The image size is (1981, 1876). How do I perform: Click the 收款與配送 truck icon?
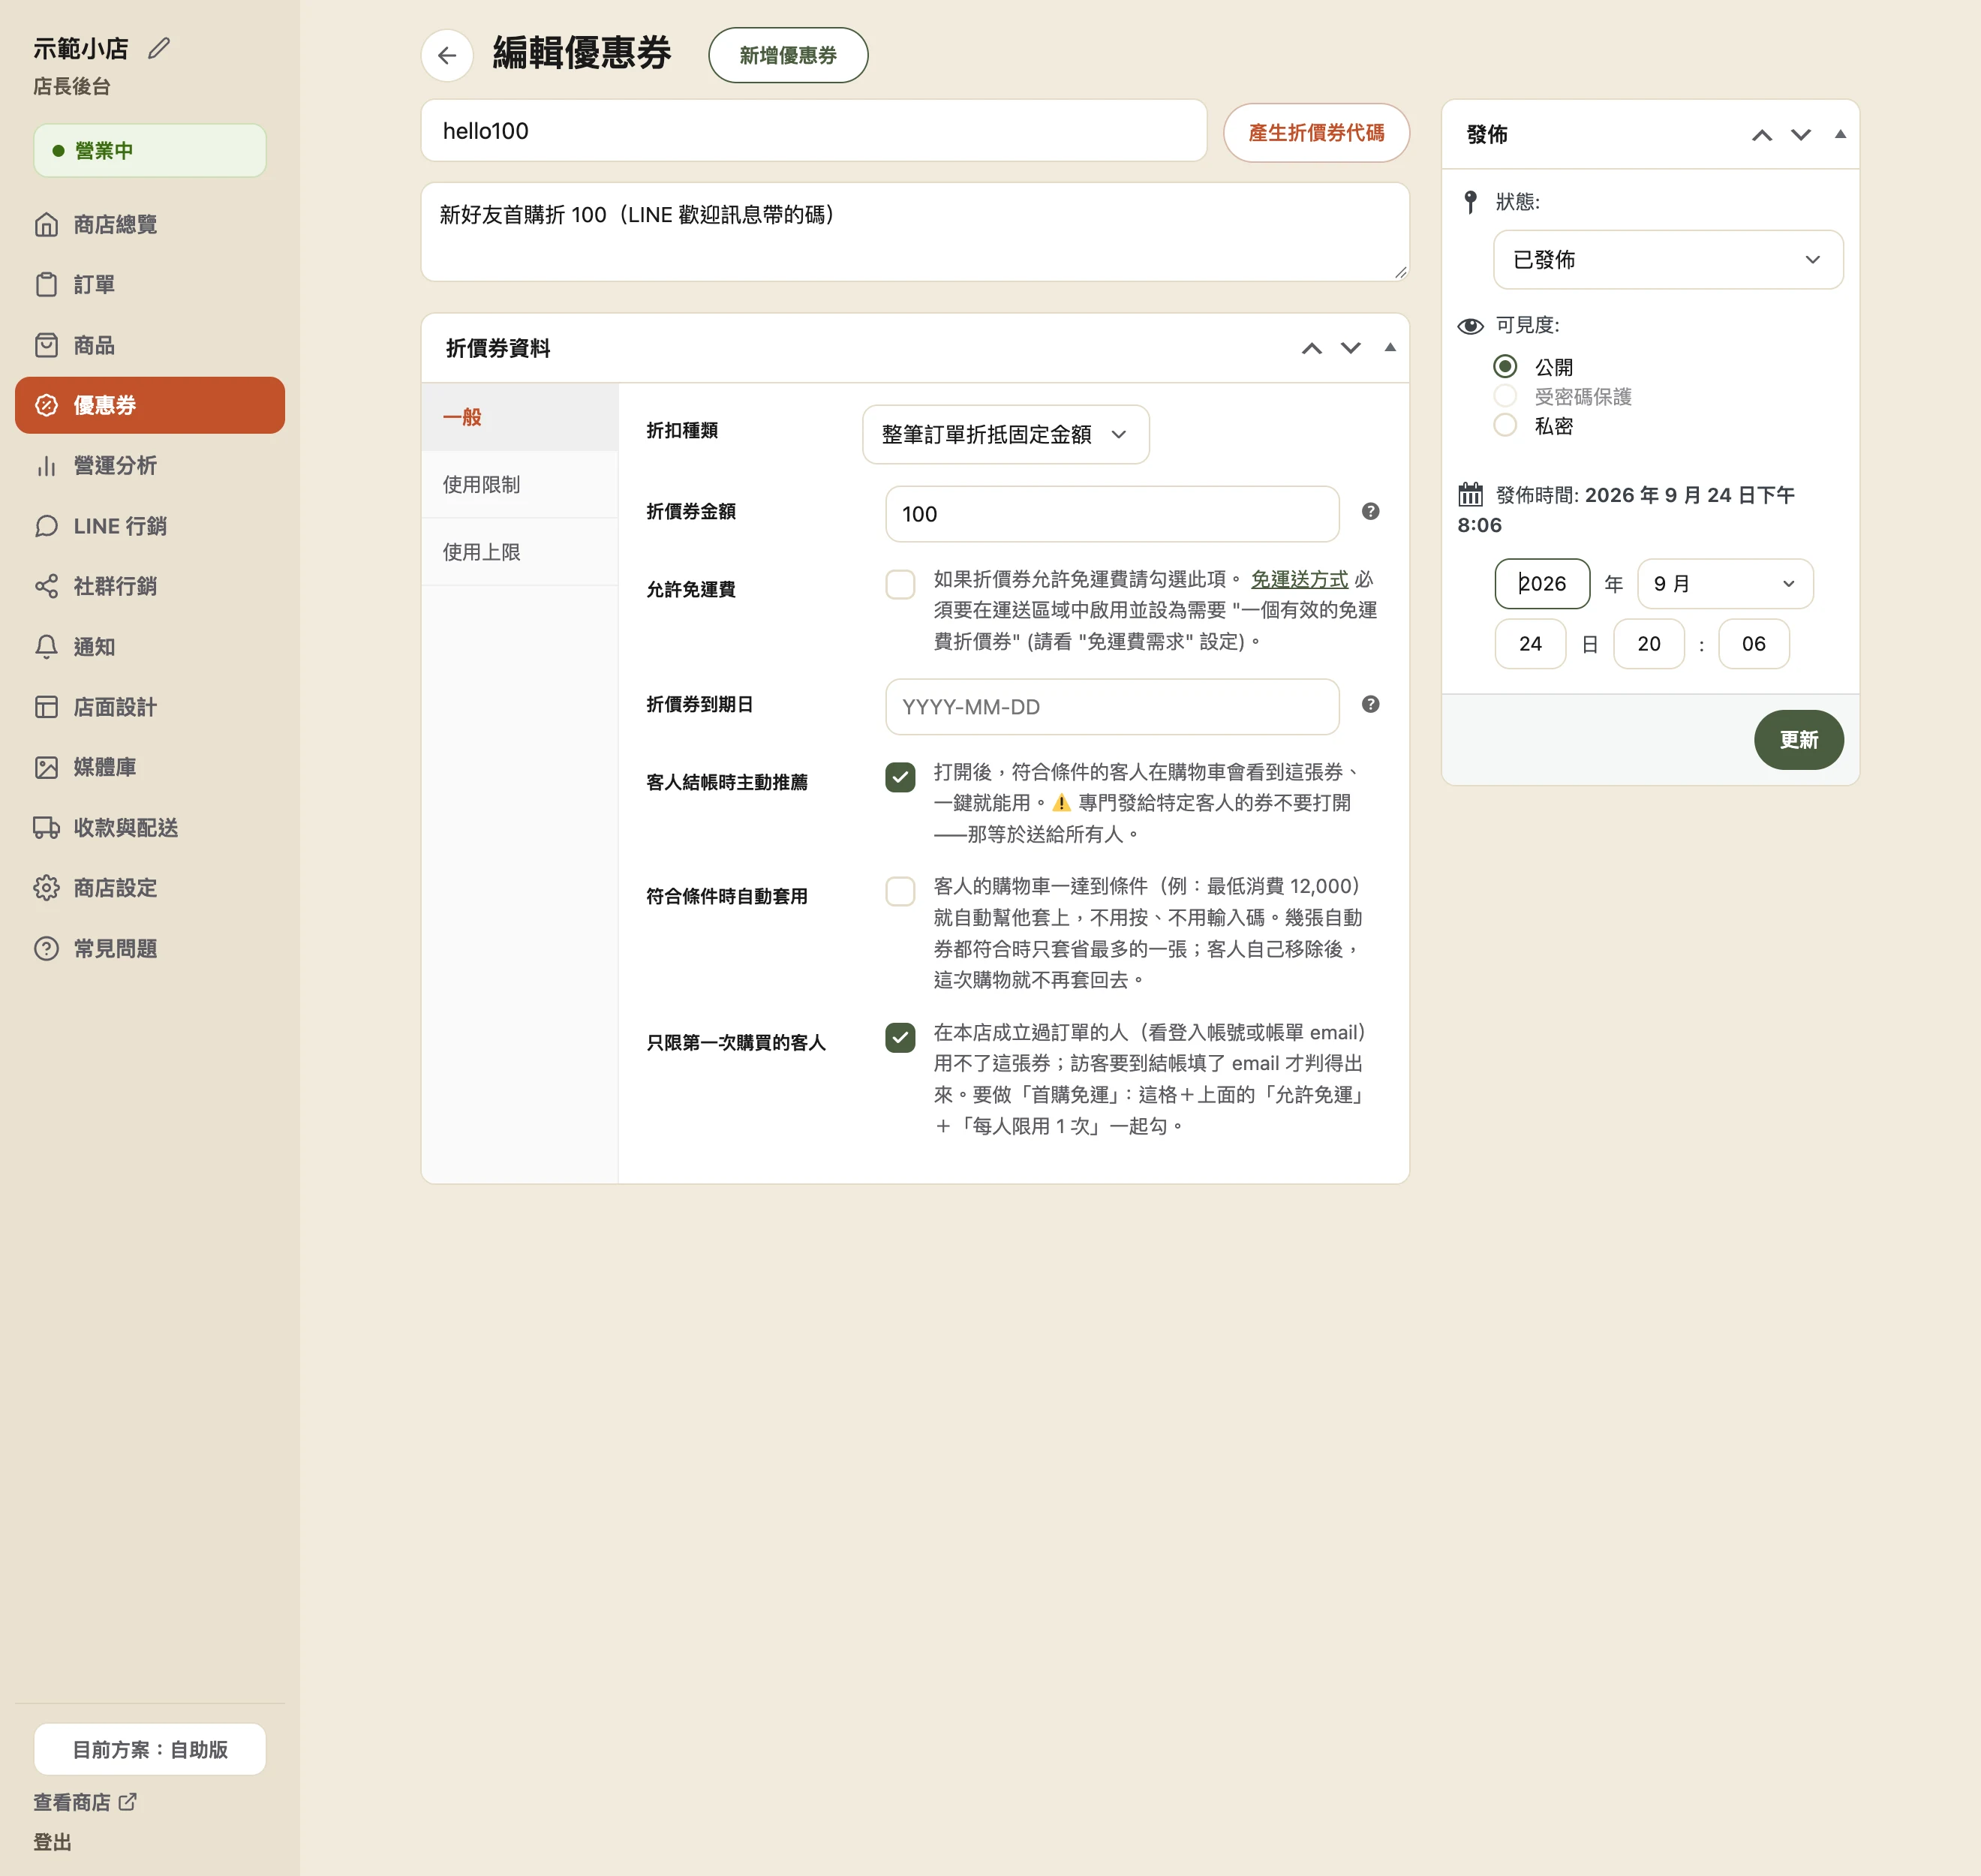(46, 828)
